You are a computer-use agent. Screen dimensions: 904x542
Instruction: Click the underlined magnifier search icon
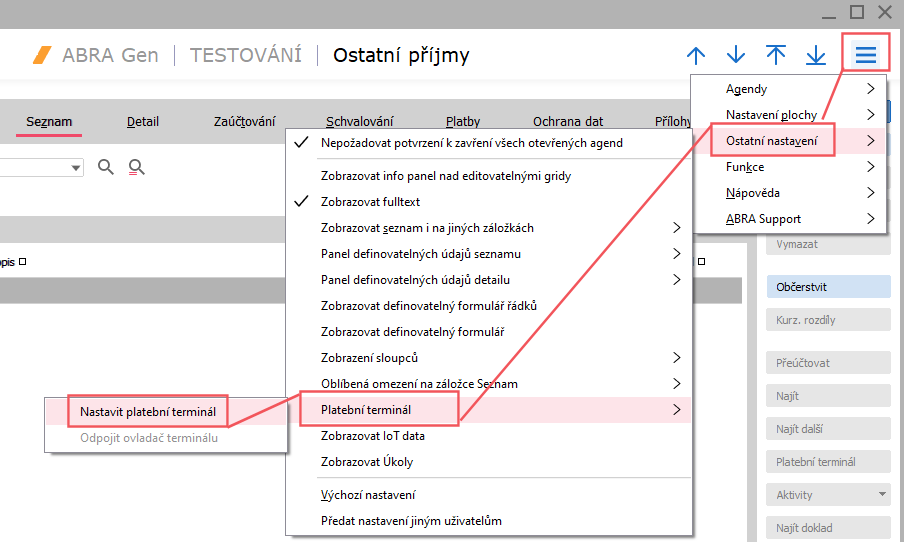[x=137, y=167]
